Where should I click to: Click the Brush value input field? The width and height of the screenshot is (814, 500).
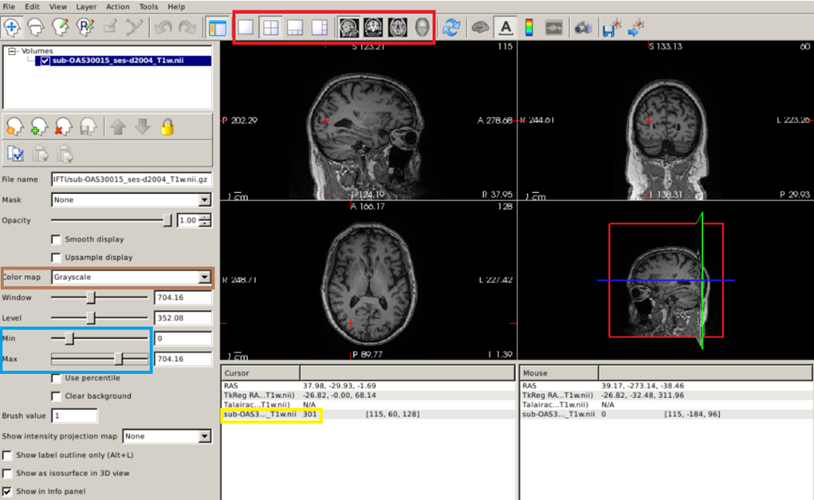click(x=74, y=416)
